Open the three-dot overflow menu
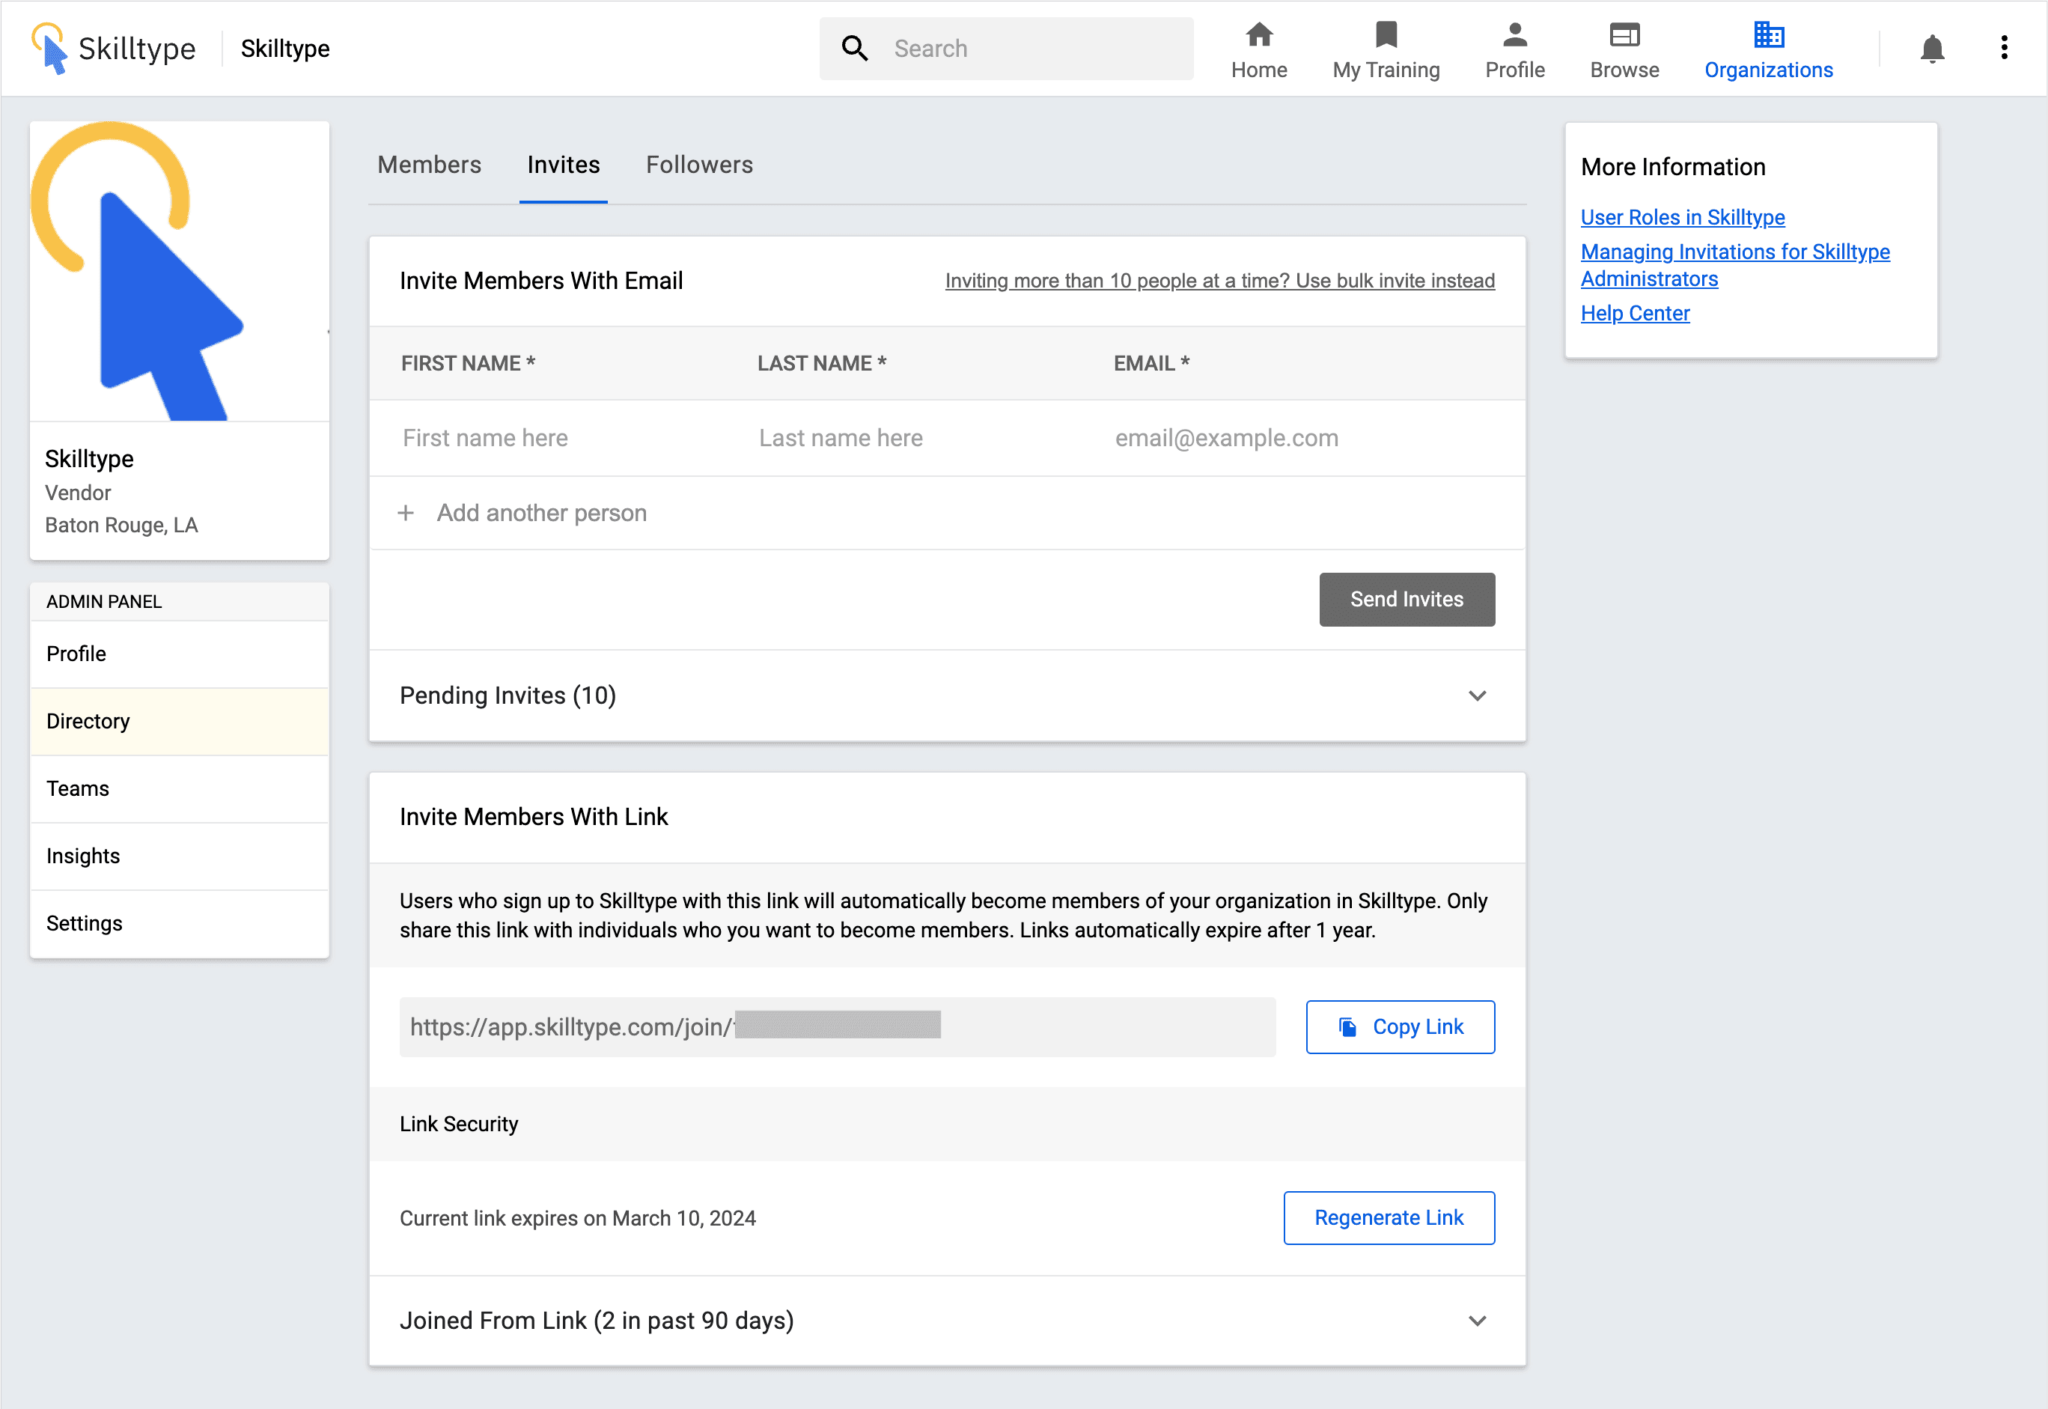 point(2003,48)
